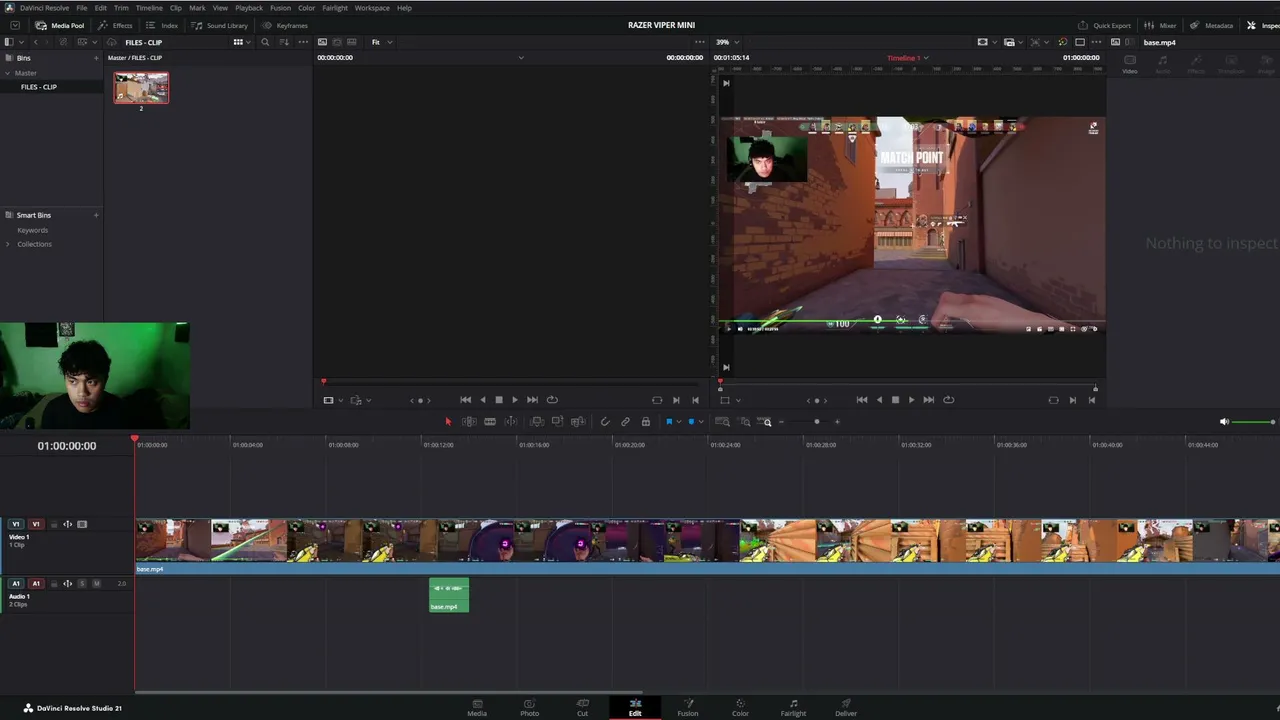Open the Metadata panel
The height and width of the screenshot is (720, 1280).
point(1211,25)
